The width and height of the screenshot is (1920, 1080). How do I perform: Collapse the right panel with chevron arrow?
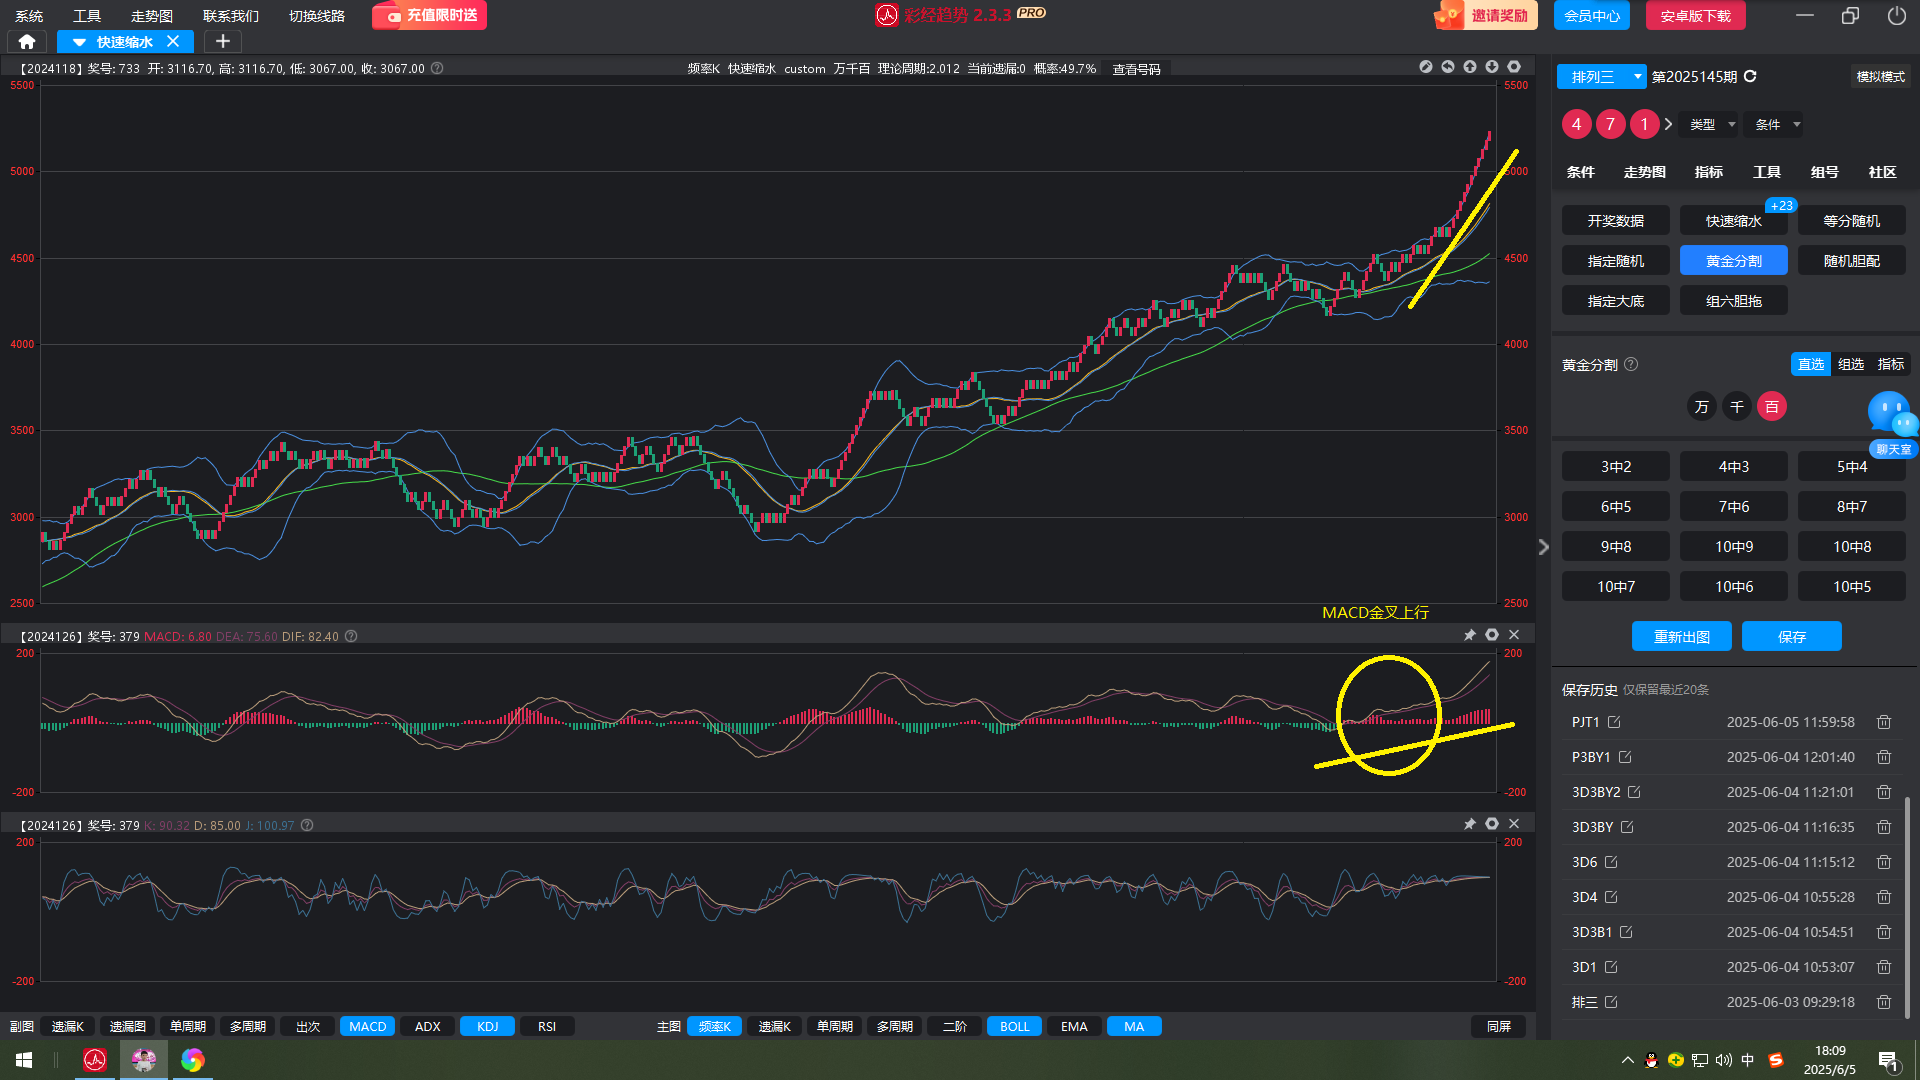pos(1543,547)
